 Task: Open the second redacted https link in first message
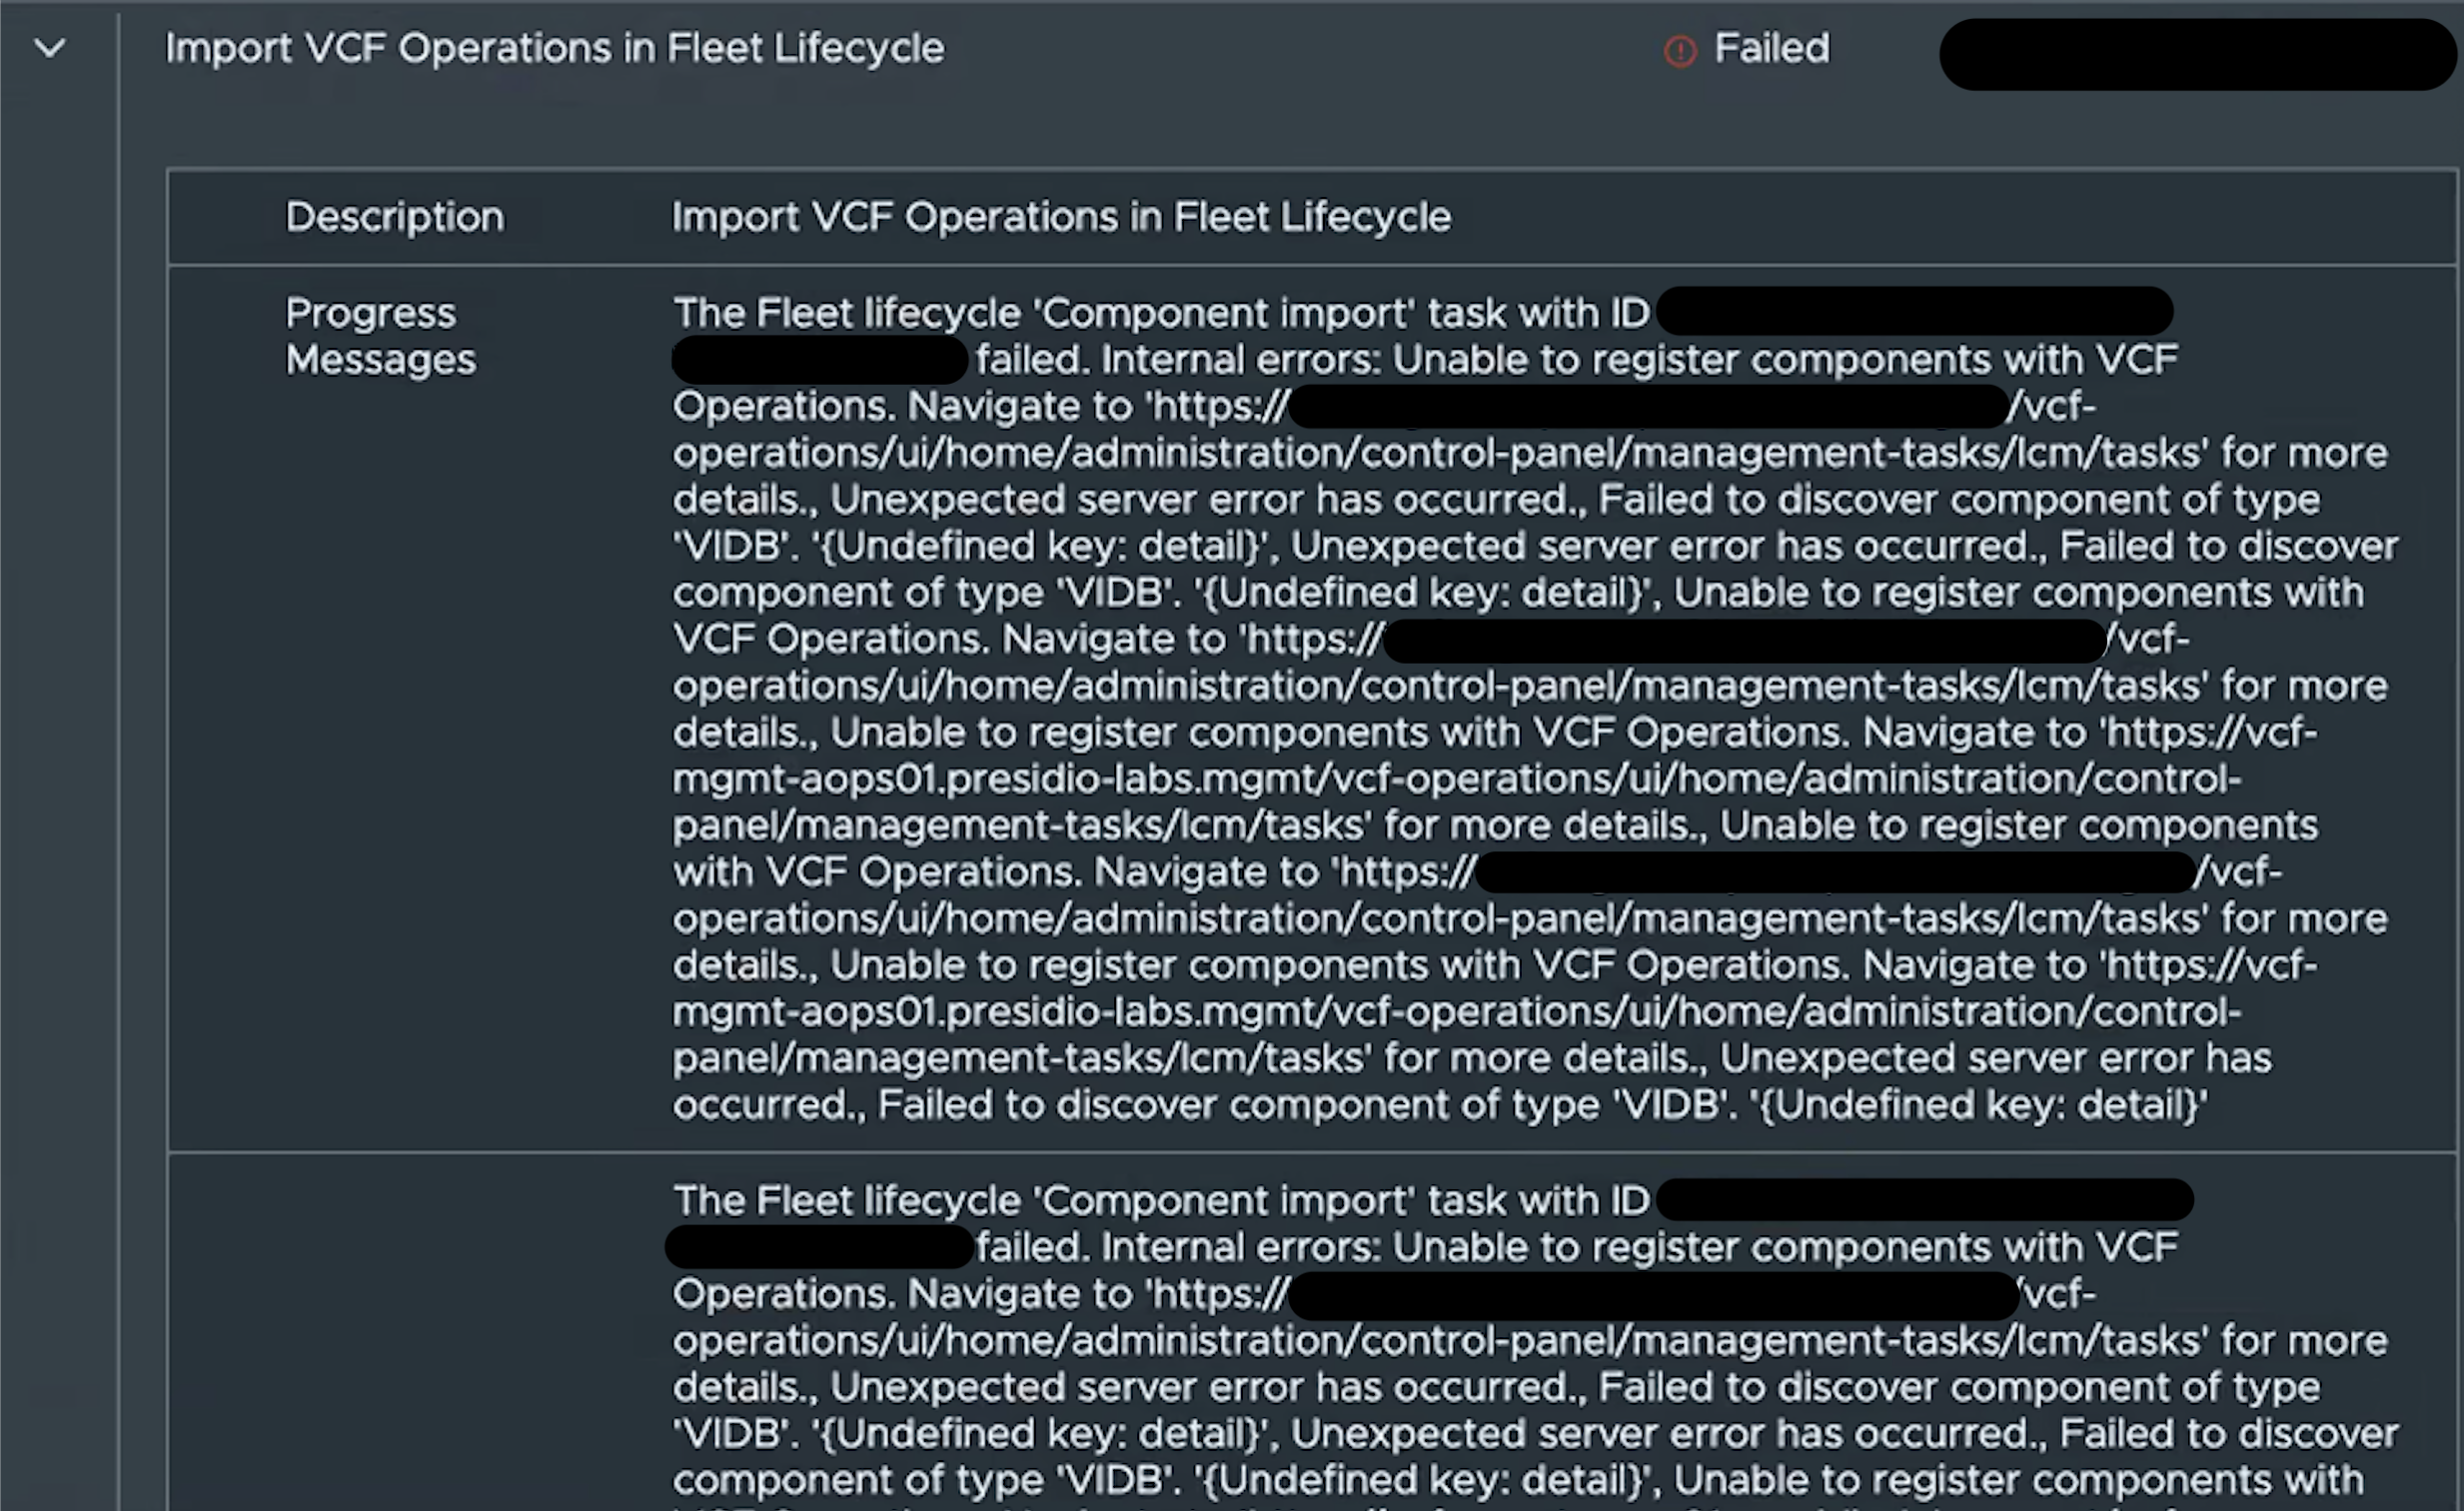[x=1745, y=640]
